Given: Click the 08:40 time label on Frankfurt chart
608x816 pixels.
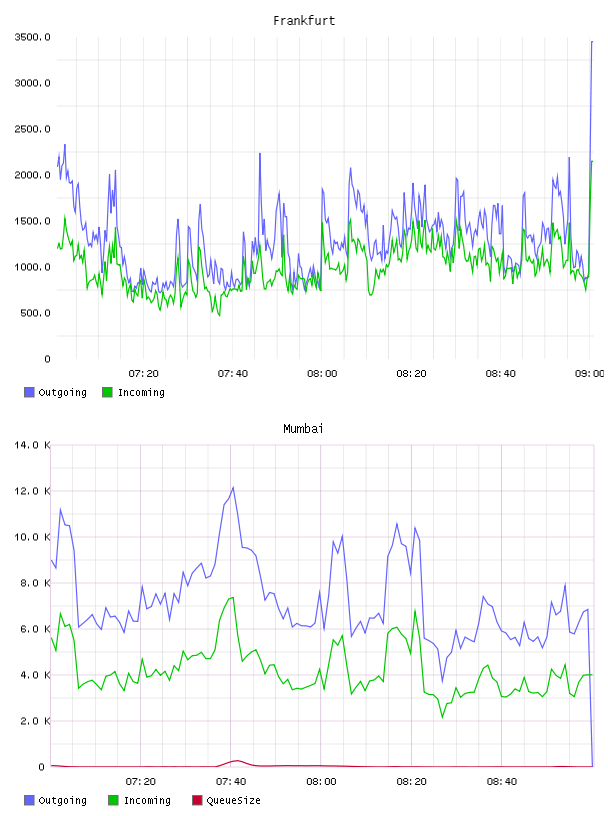Looking at the screenshot, I should (501, 374).
